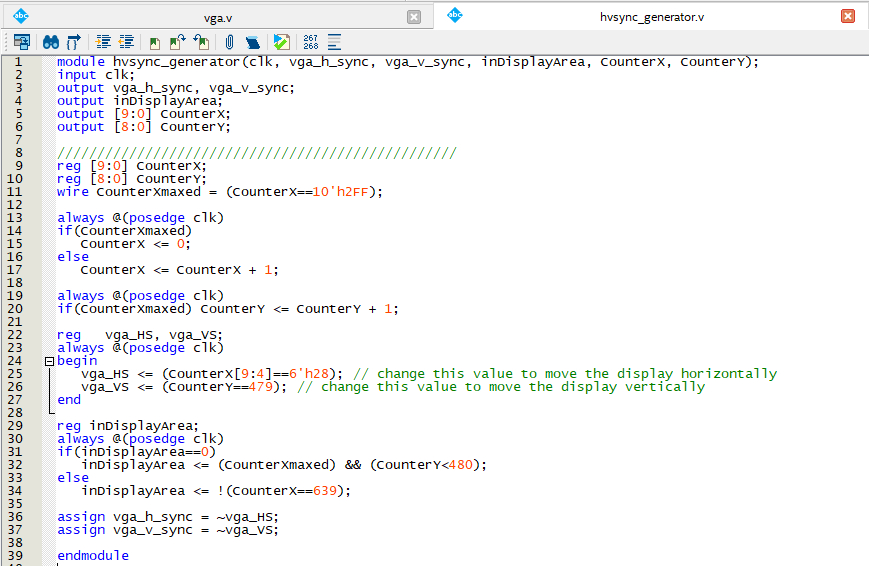Viewport: 869px width, 566px height.
Task: Toggle a bookmark on the current line
Action: coord(155,42)
